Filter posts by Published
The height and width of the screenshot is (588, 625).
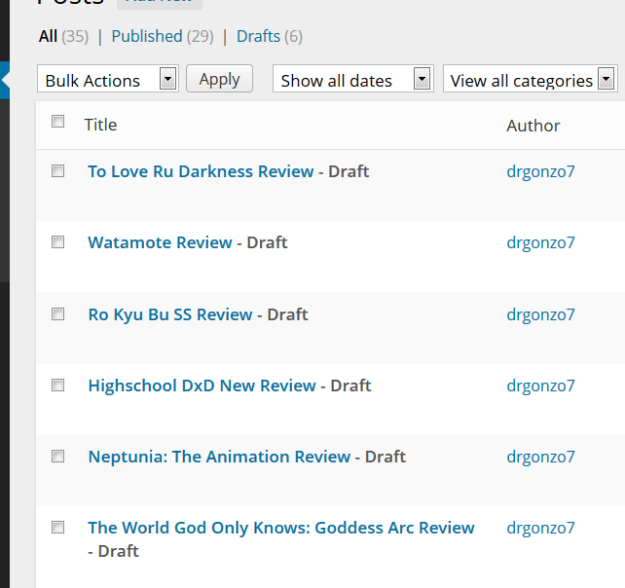click(x=147, y=36)
